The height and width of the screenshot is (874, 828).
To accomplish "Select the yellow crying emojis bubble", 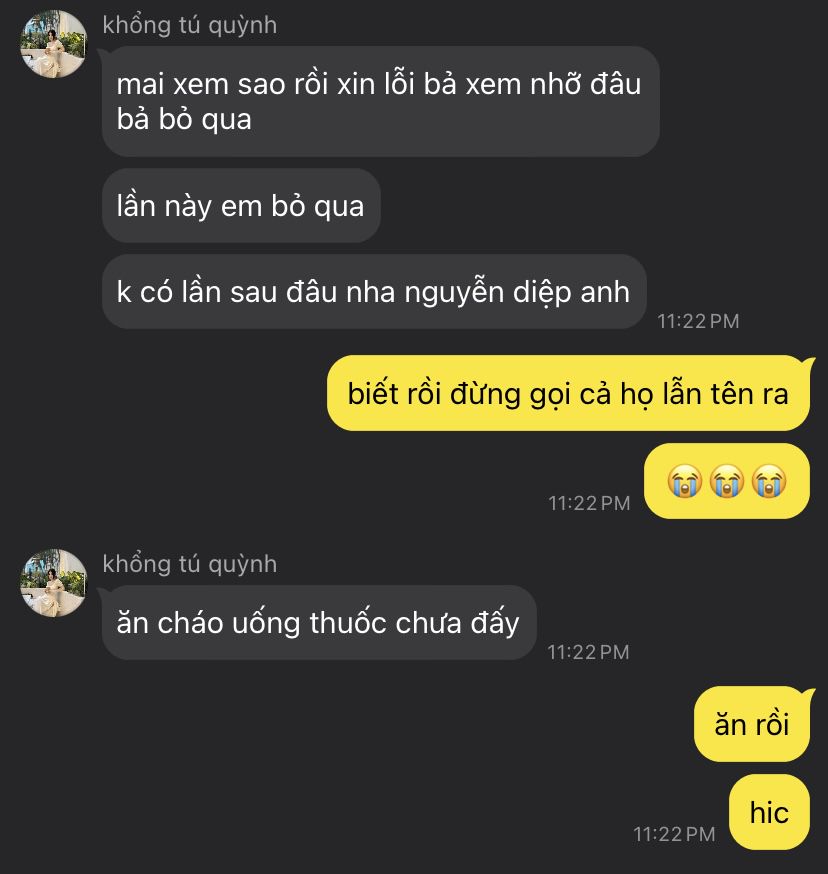I will 727,481.
